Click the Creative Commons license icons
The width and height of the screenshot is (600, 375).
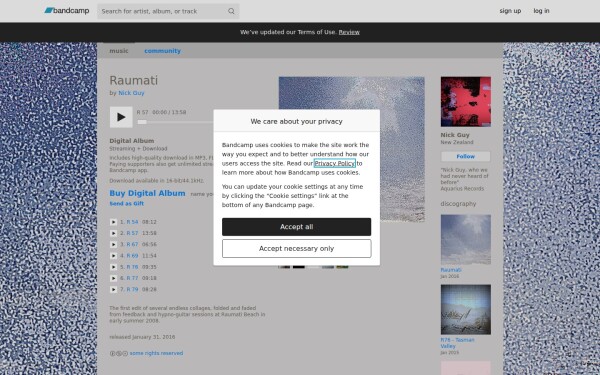pos(119,354)
